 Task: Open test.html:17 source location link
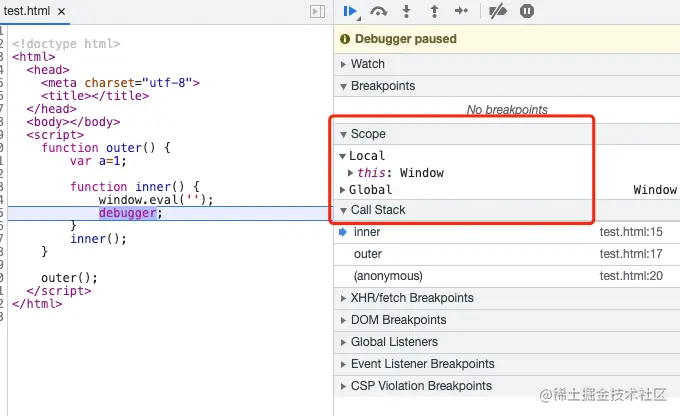coord(631,254)
